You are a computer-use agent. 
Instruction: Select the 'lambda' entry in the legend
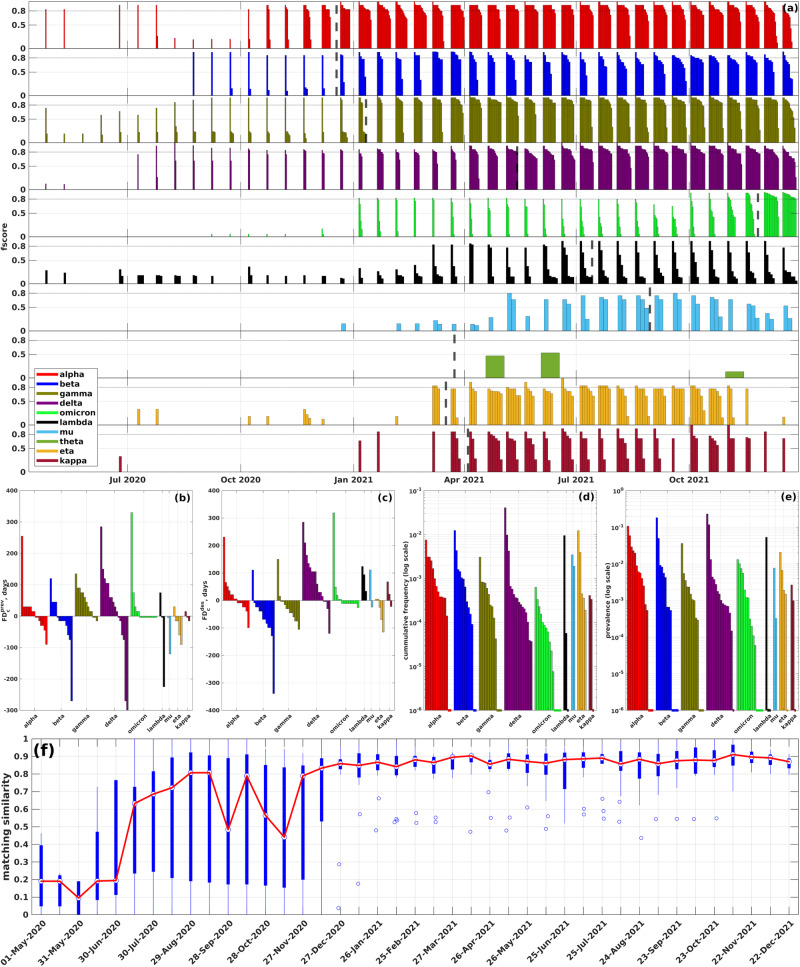[76, 422]
